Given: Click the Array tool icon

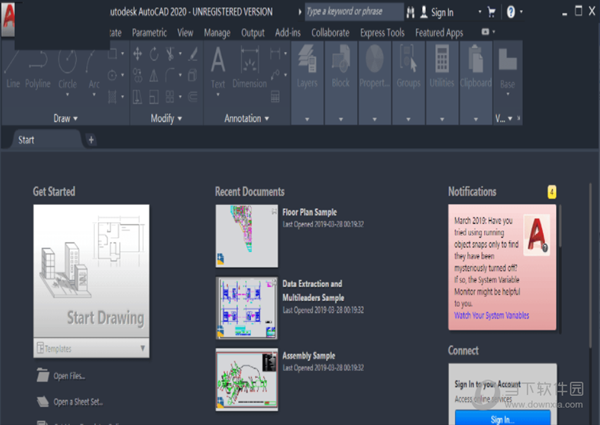Looking at the screenshot, I should [x=170, y=96].
